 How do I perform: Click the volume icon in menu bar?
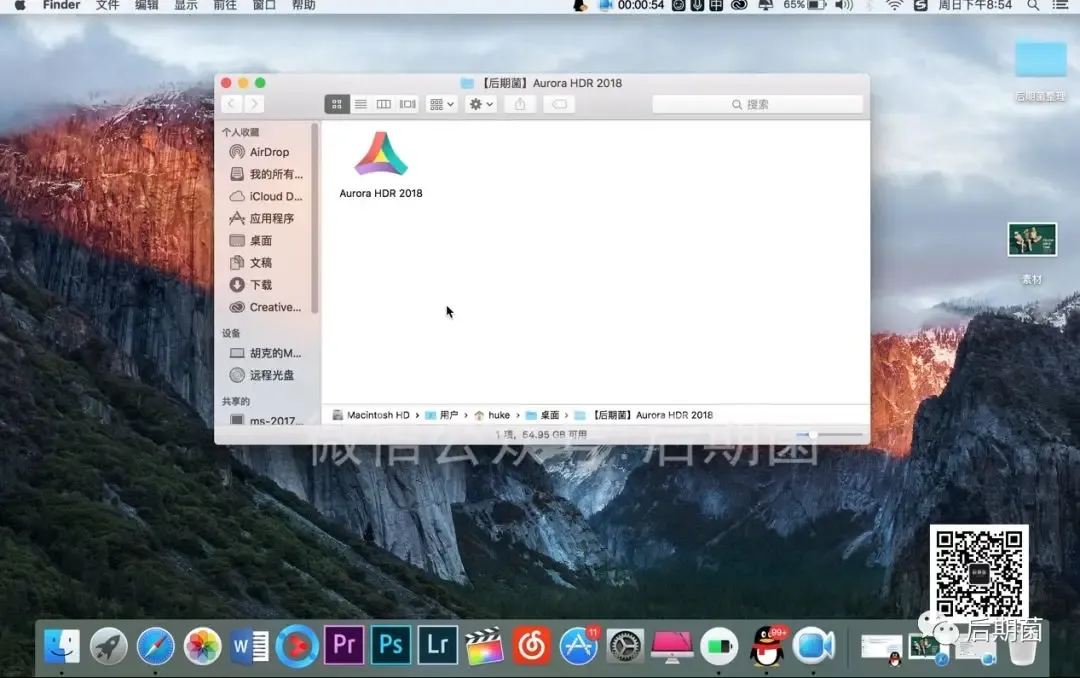pos(844,5)
